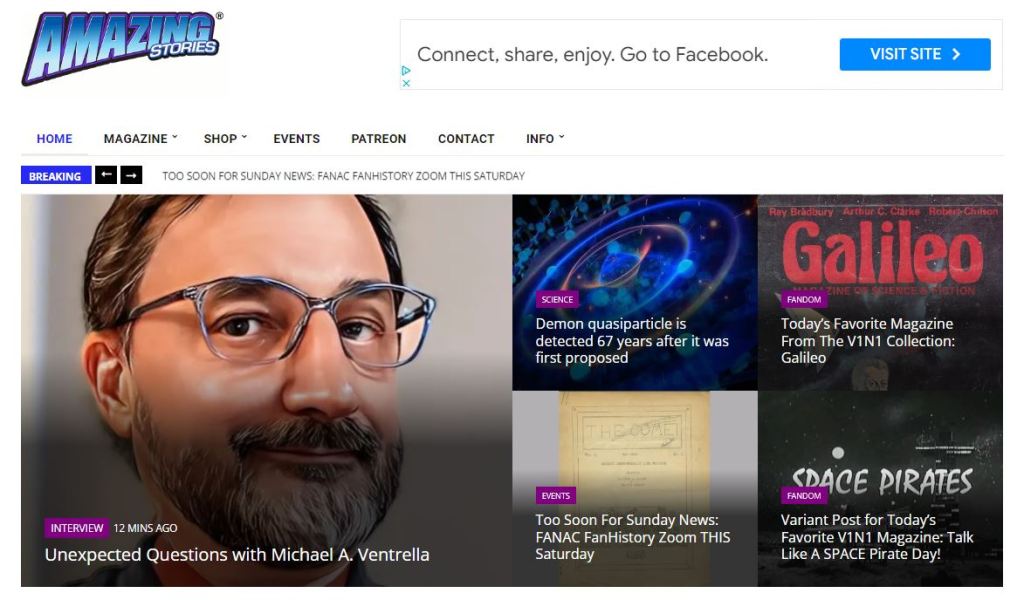Viewport: 1024px width, 600px height.
Task: Click the EVENTS category tag
Action: [x=556, y=496]
